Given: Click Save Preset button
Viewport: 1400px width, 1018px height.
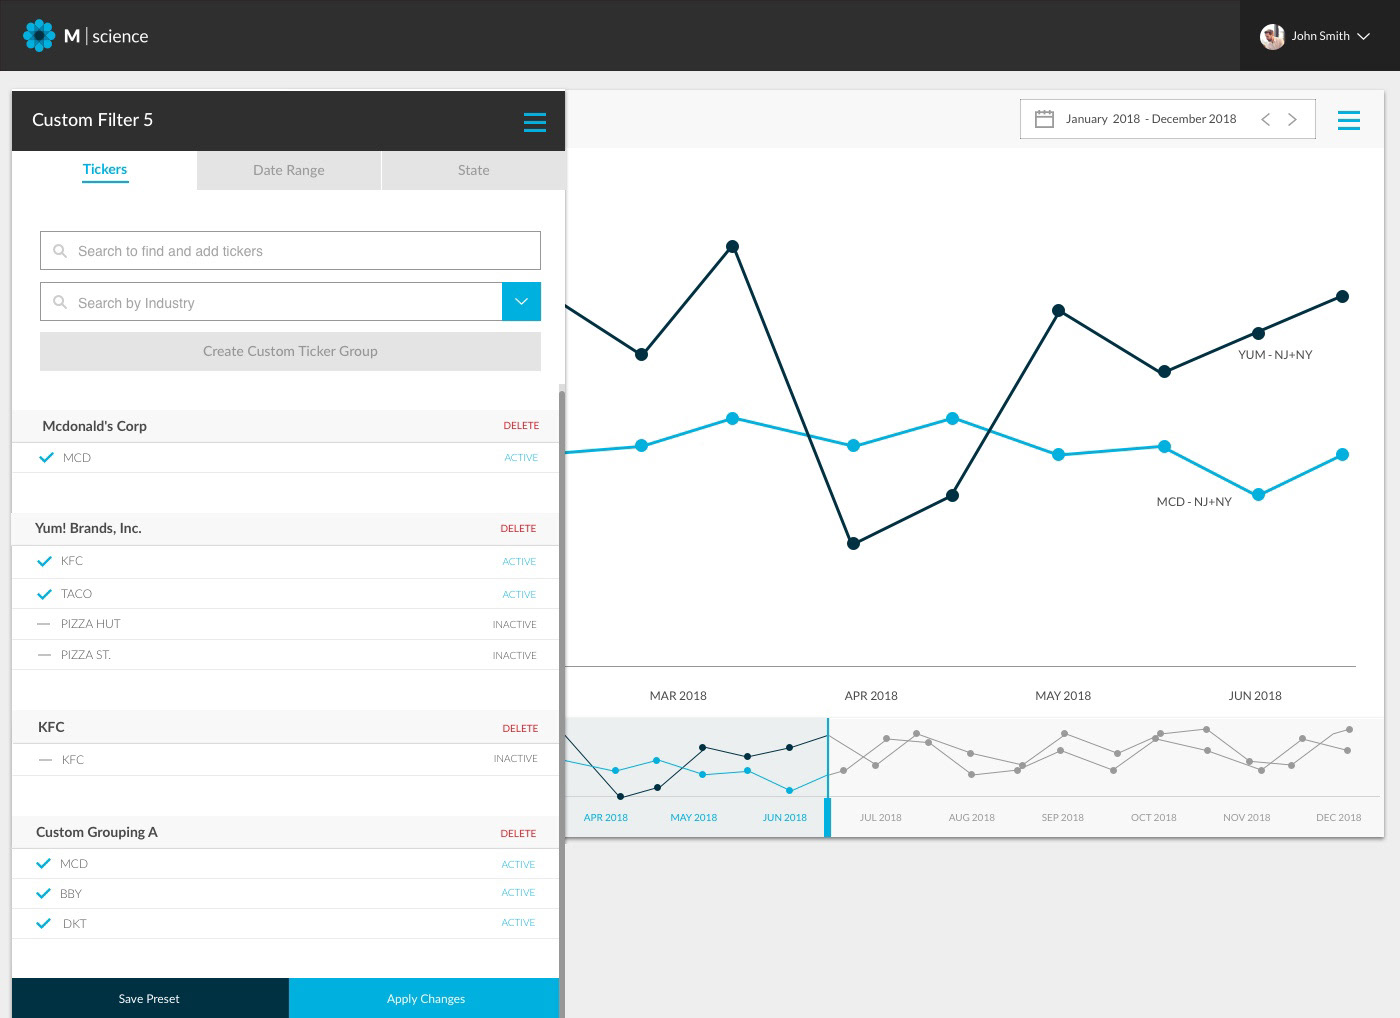Looking at the screenshot, I should click(x=150, y=998).
